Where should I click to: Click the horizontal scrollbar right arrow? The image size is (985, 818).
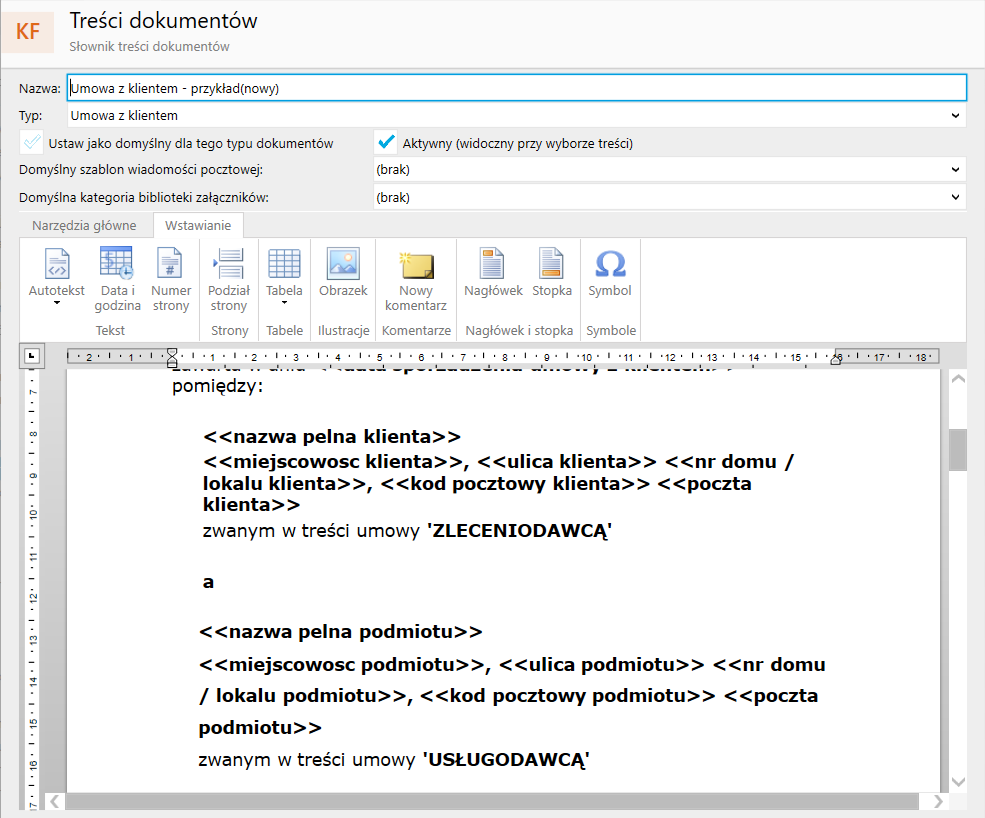point(938,801)
